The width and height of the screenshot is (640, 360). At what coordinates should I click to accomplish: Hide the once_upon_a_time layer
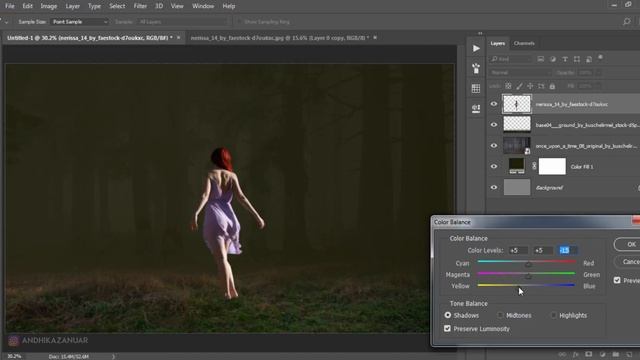pyautogui.click(x=494, y=145)
